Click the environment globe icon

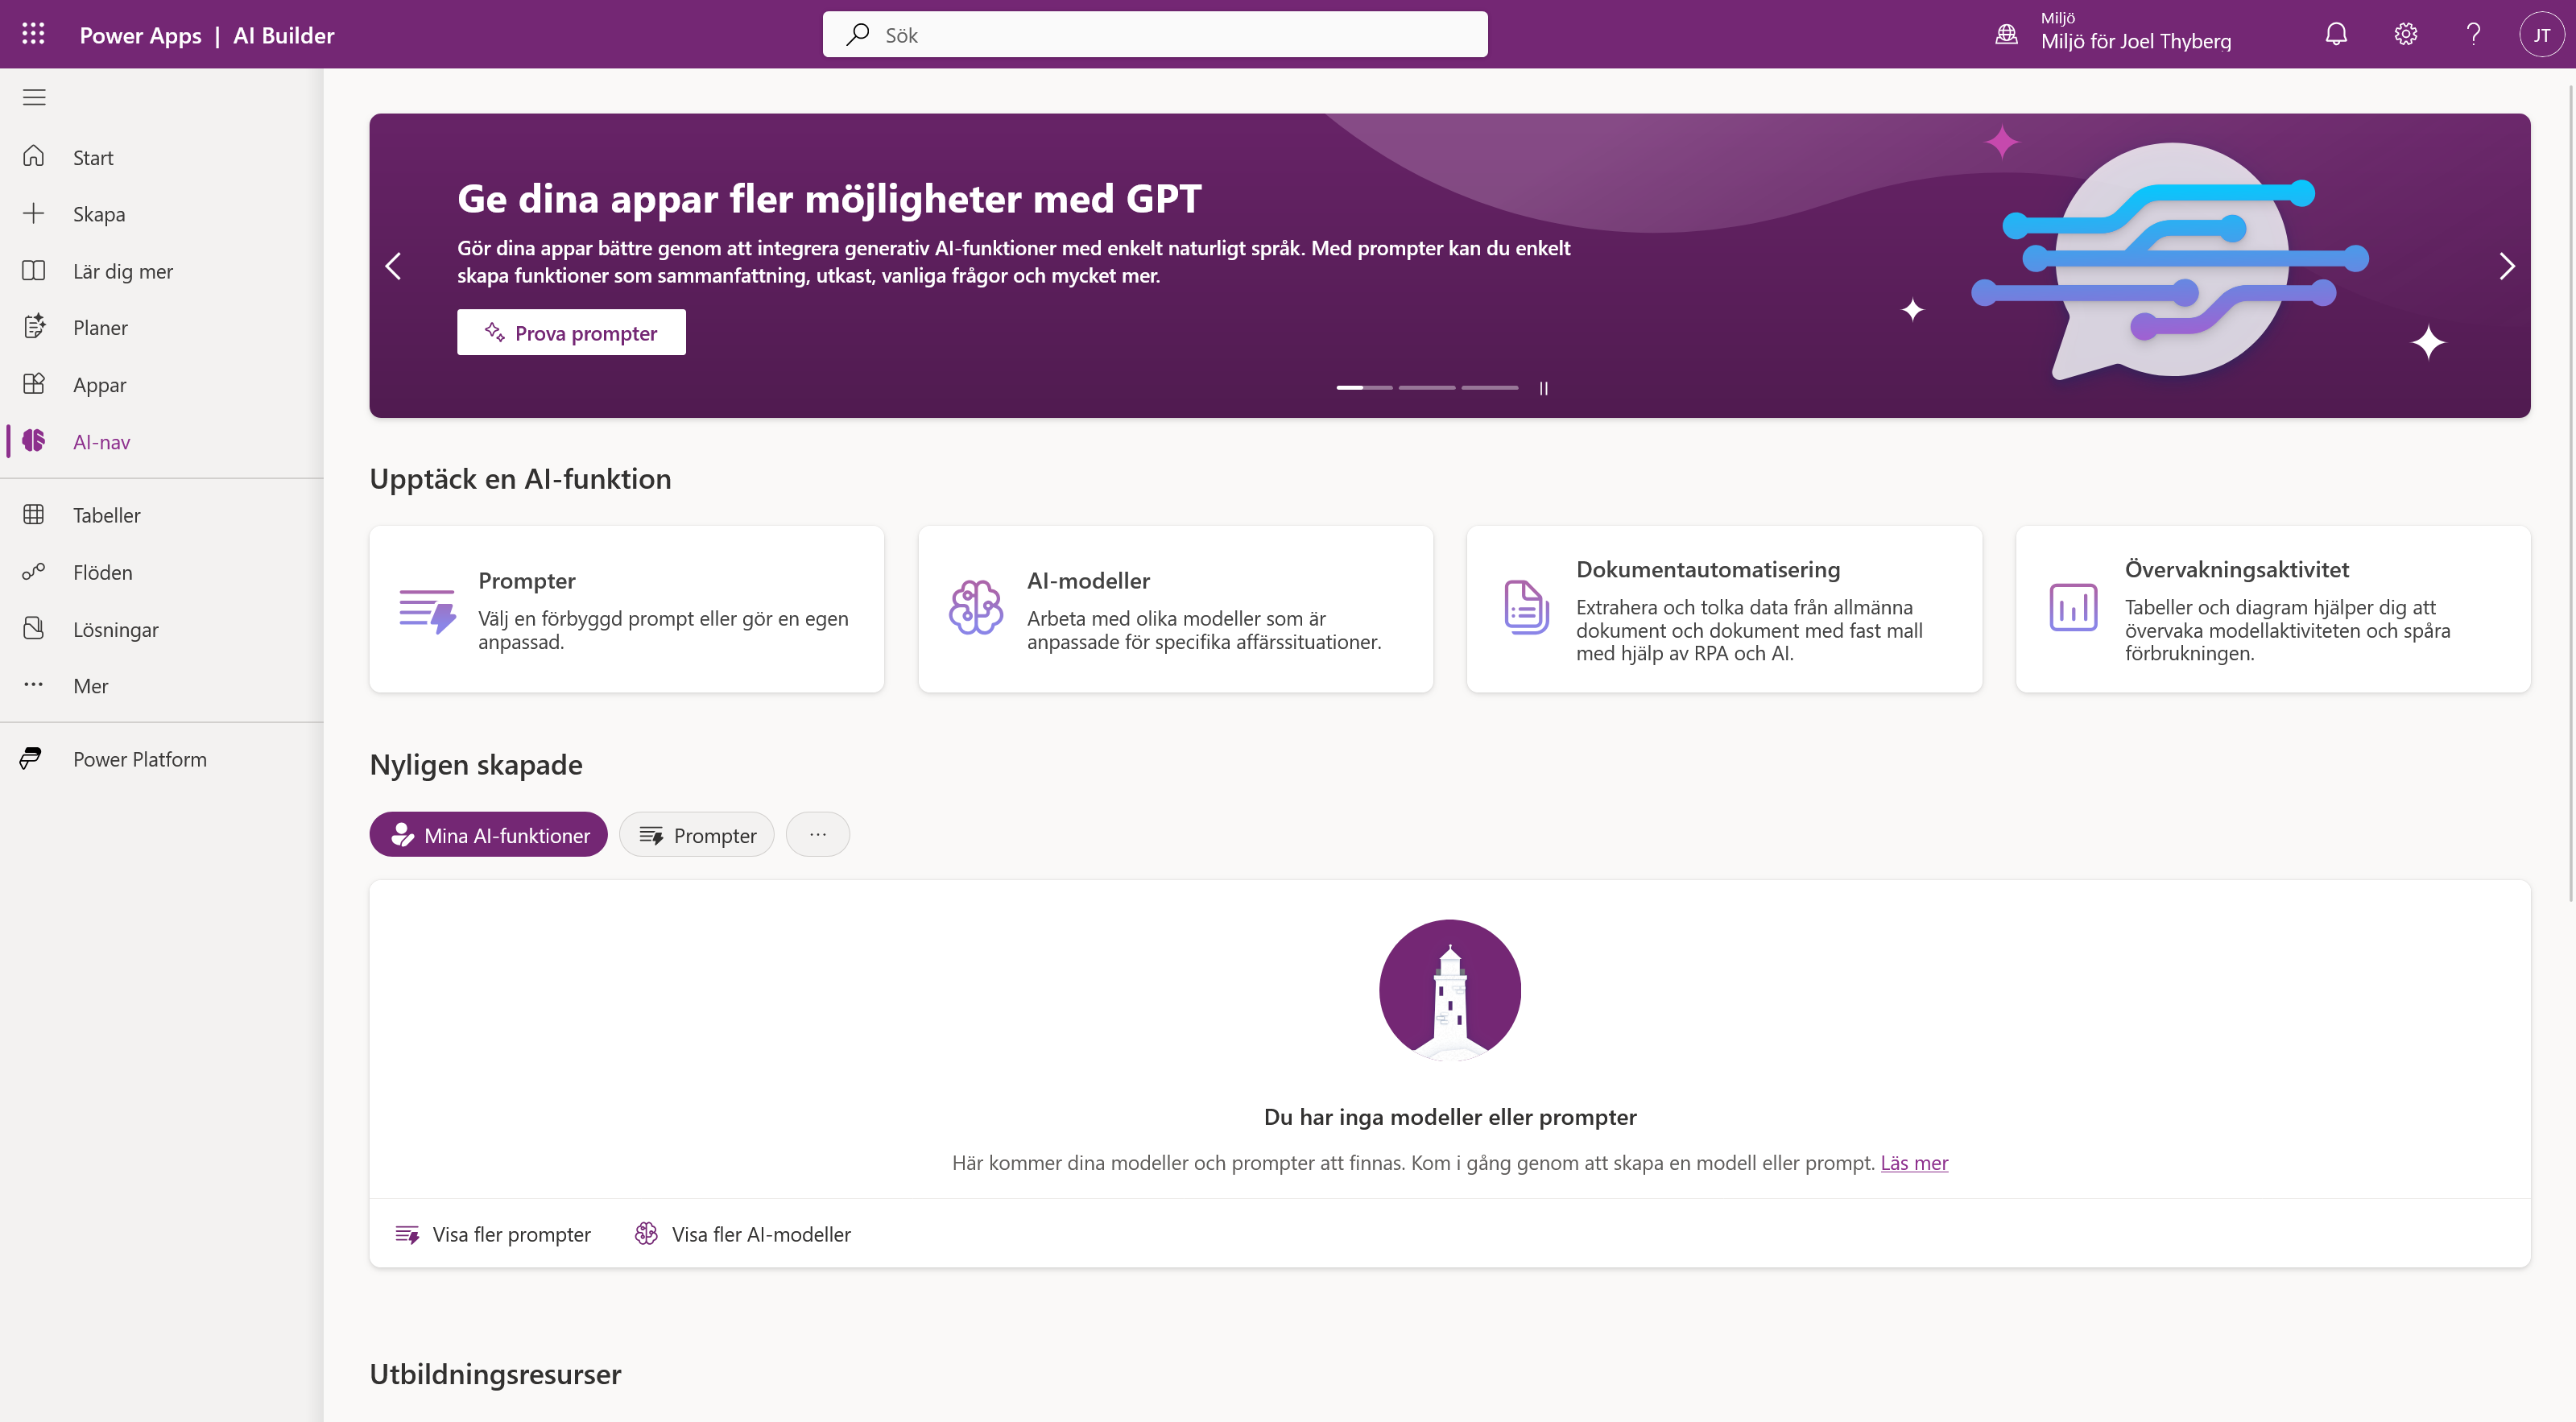[2006, 34]
